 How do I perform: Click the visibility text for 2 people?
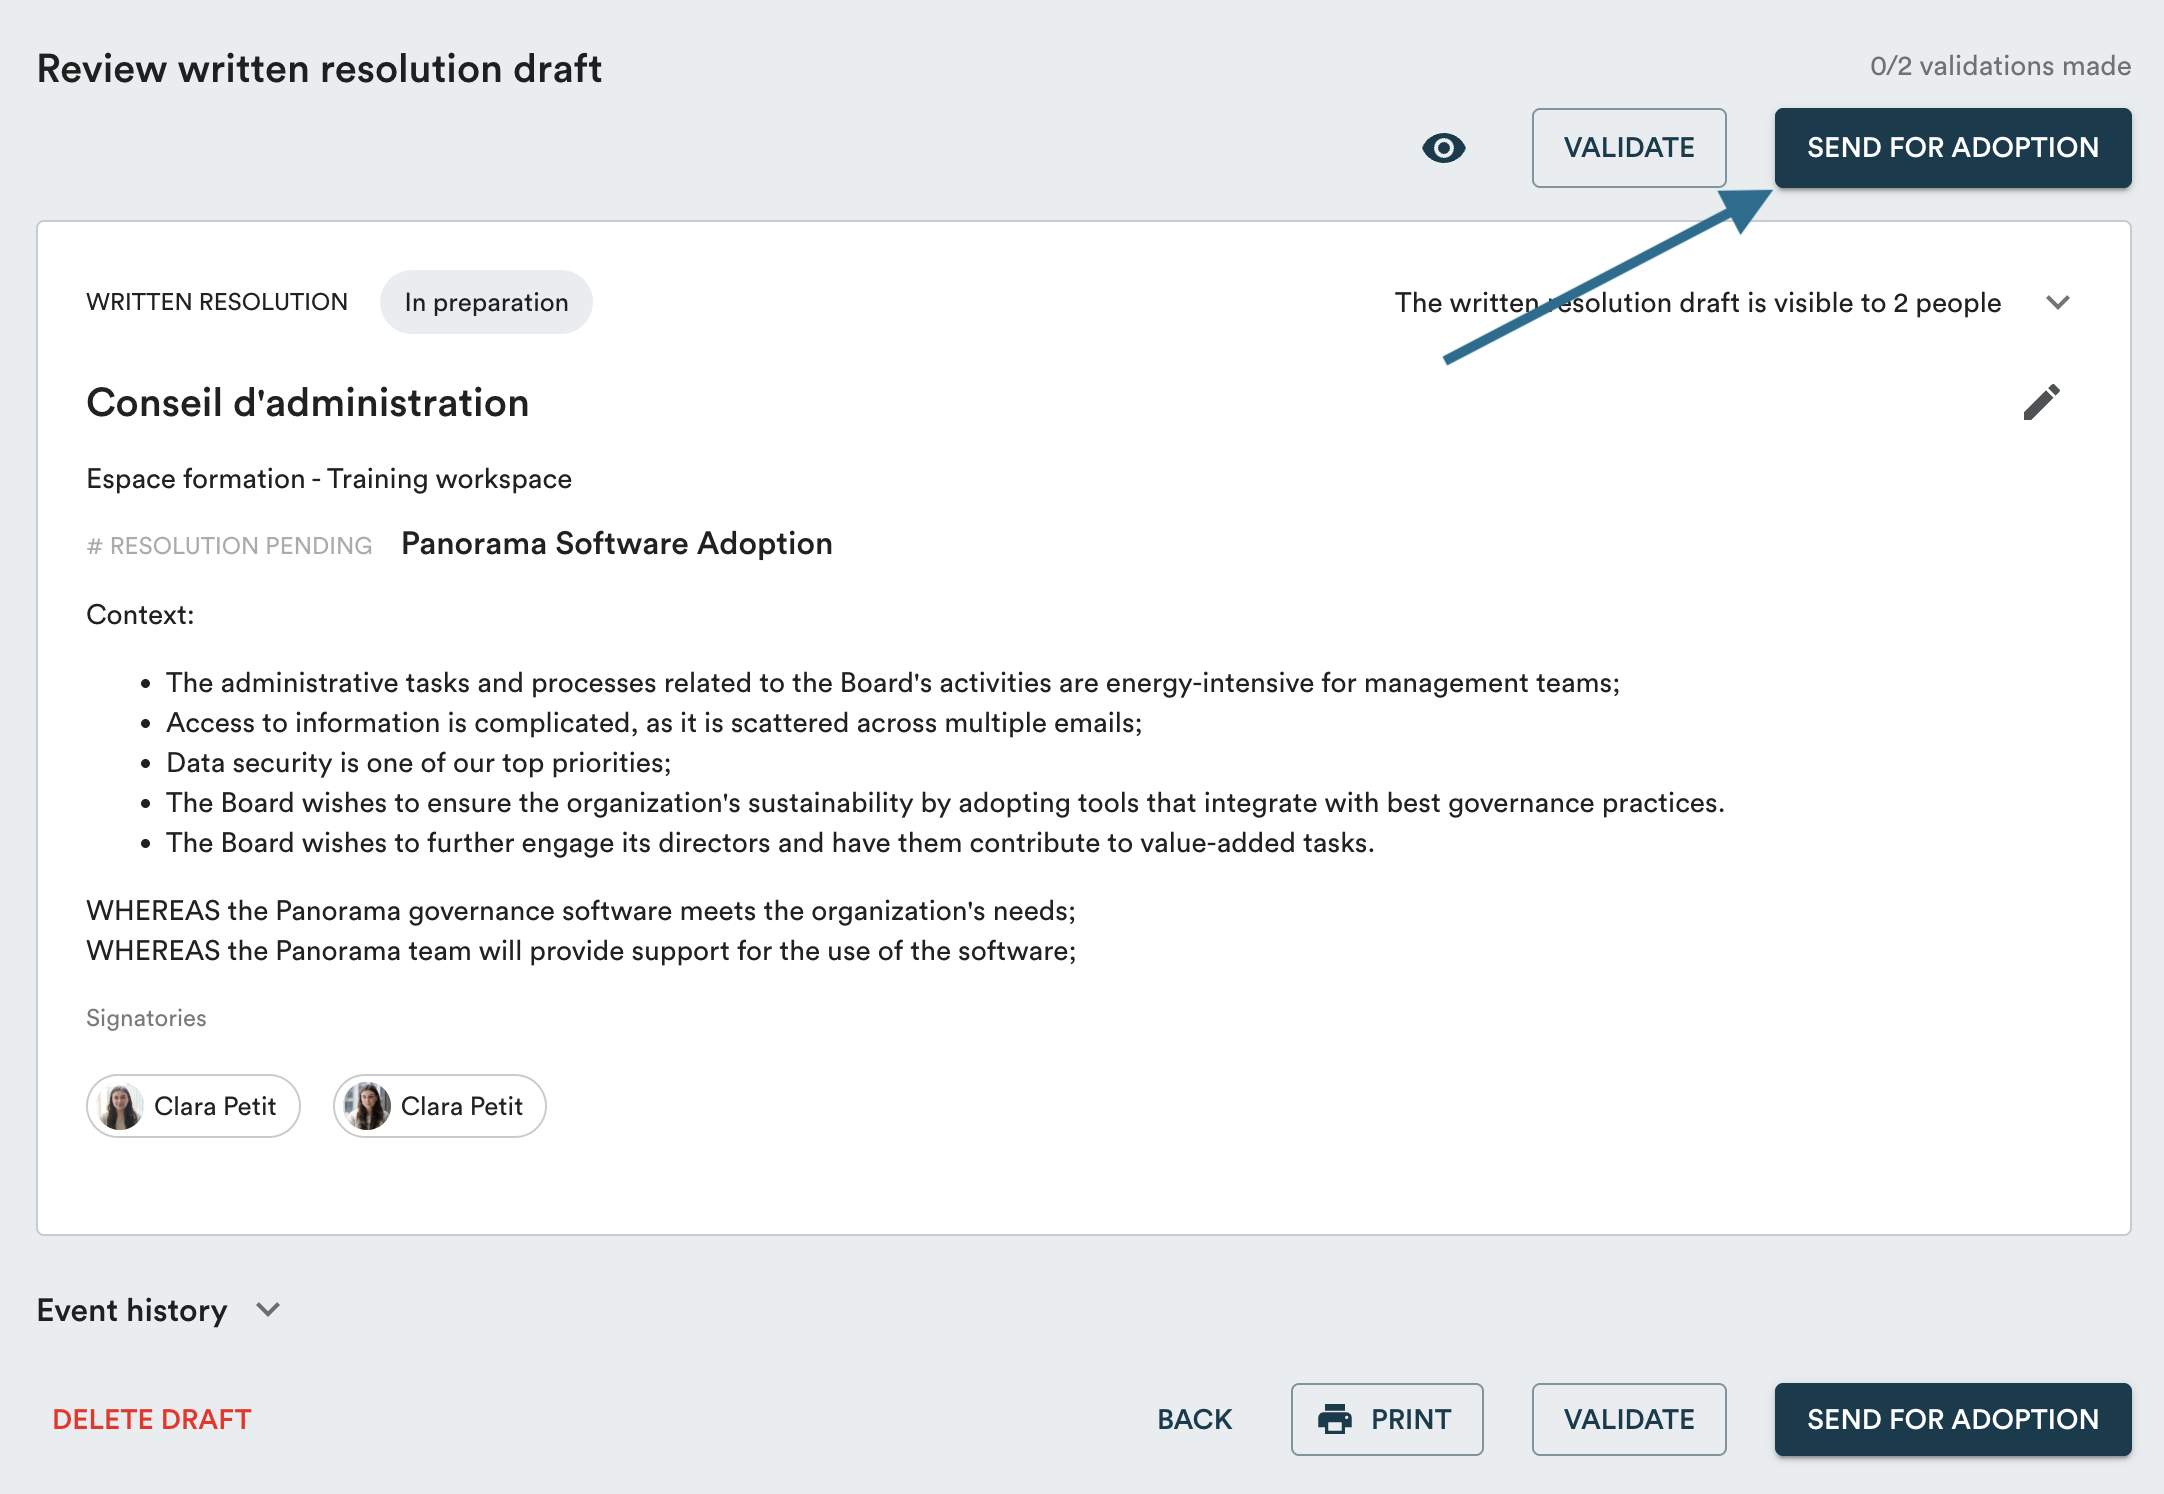1697,302
